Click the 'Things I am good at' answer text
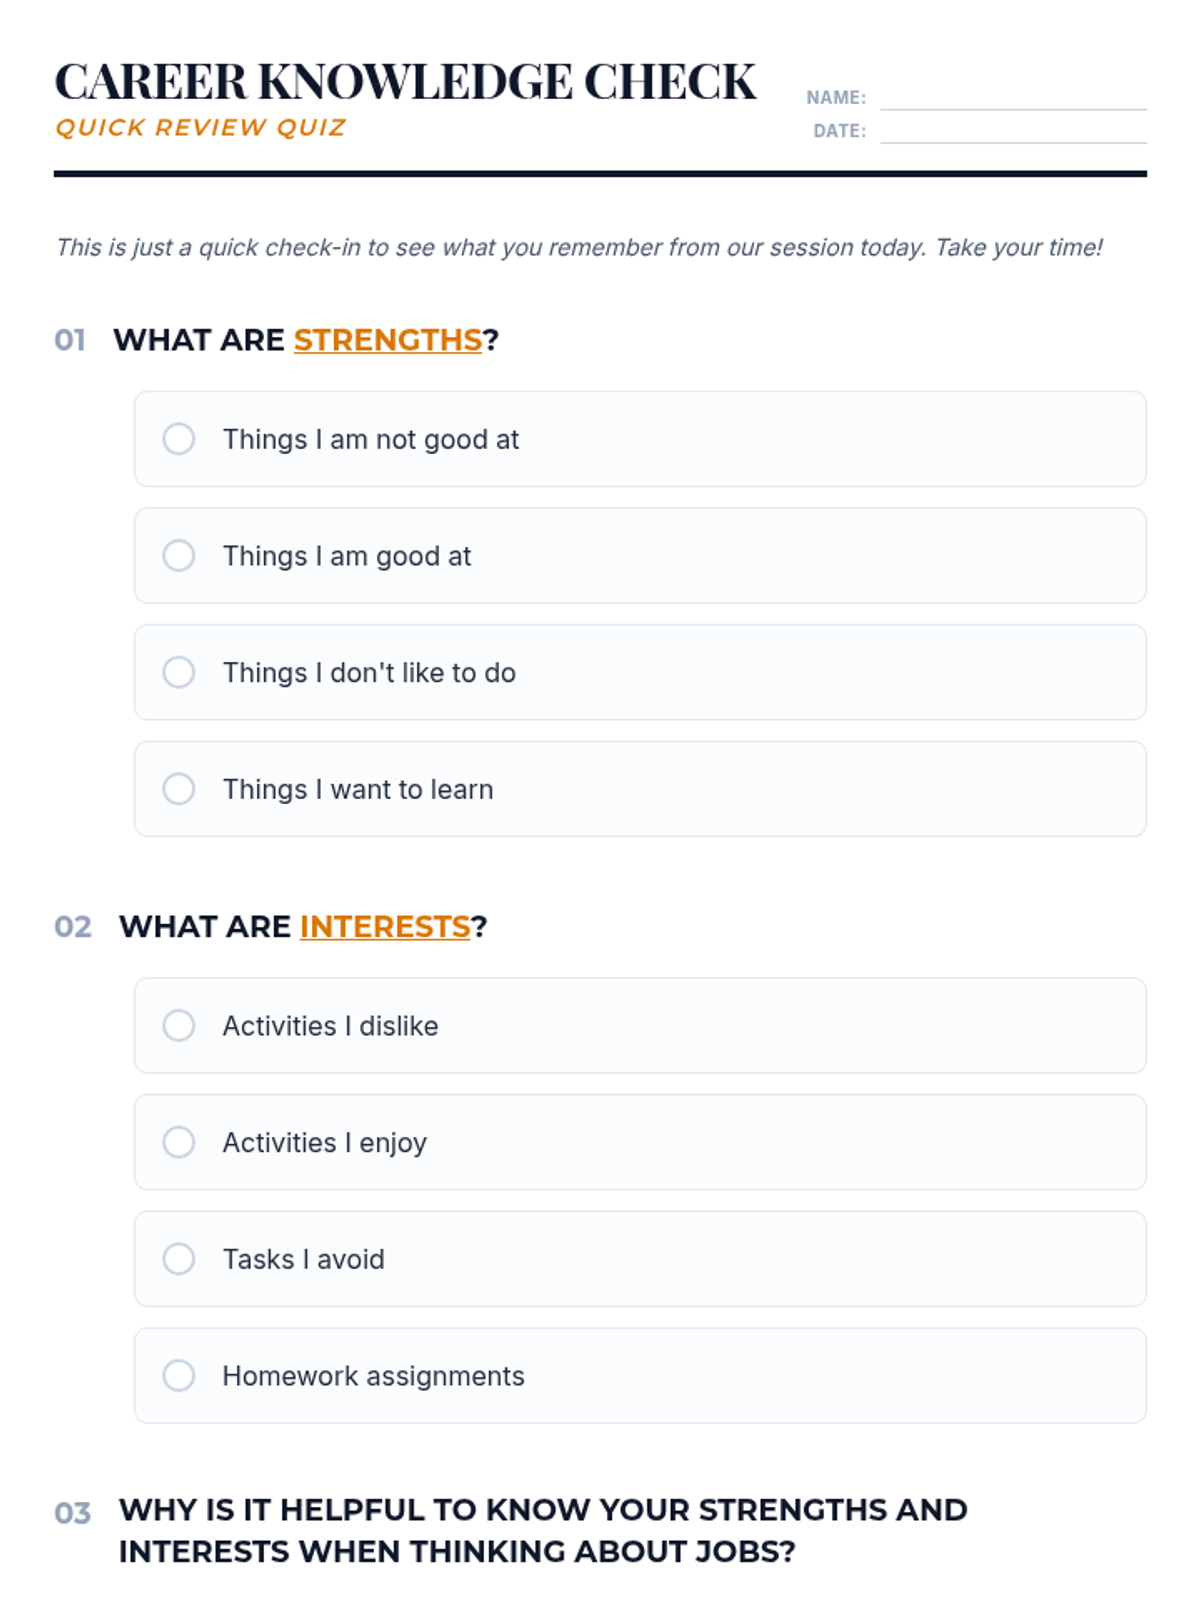This screenshot has height=1600, width=1200. tap(346, 556)
